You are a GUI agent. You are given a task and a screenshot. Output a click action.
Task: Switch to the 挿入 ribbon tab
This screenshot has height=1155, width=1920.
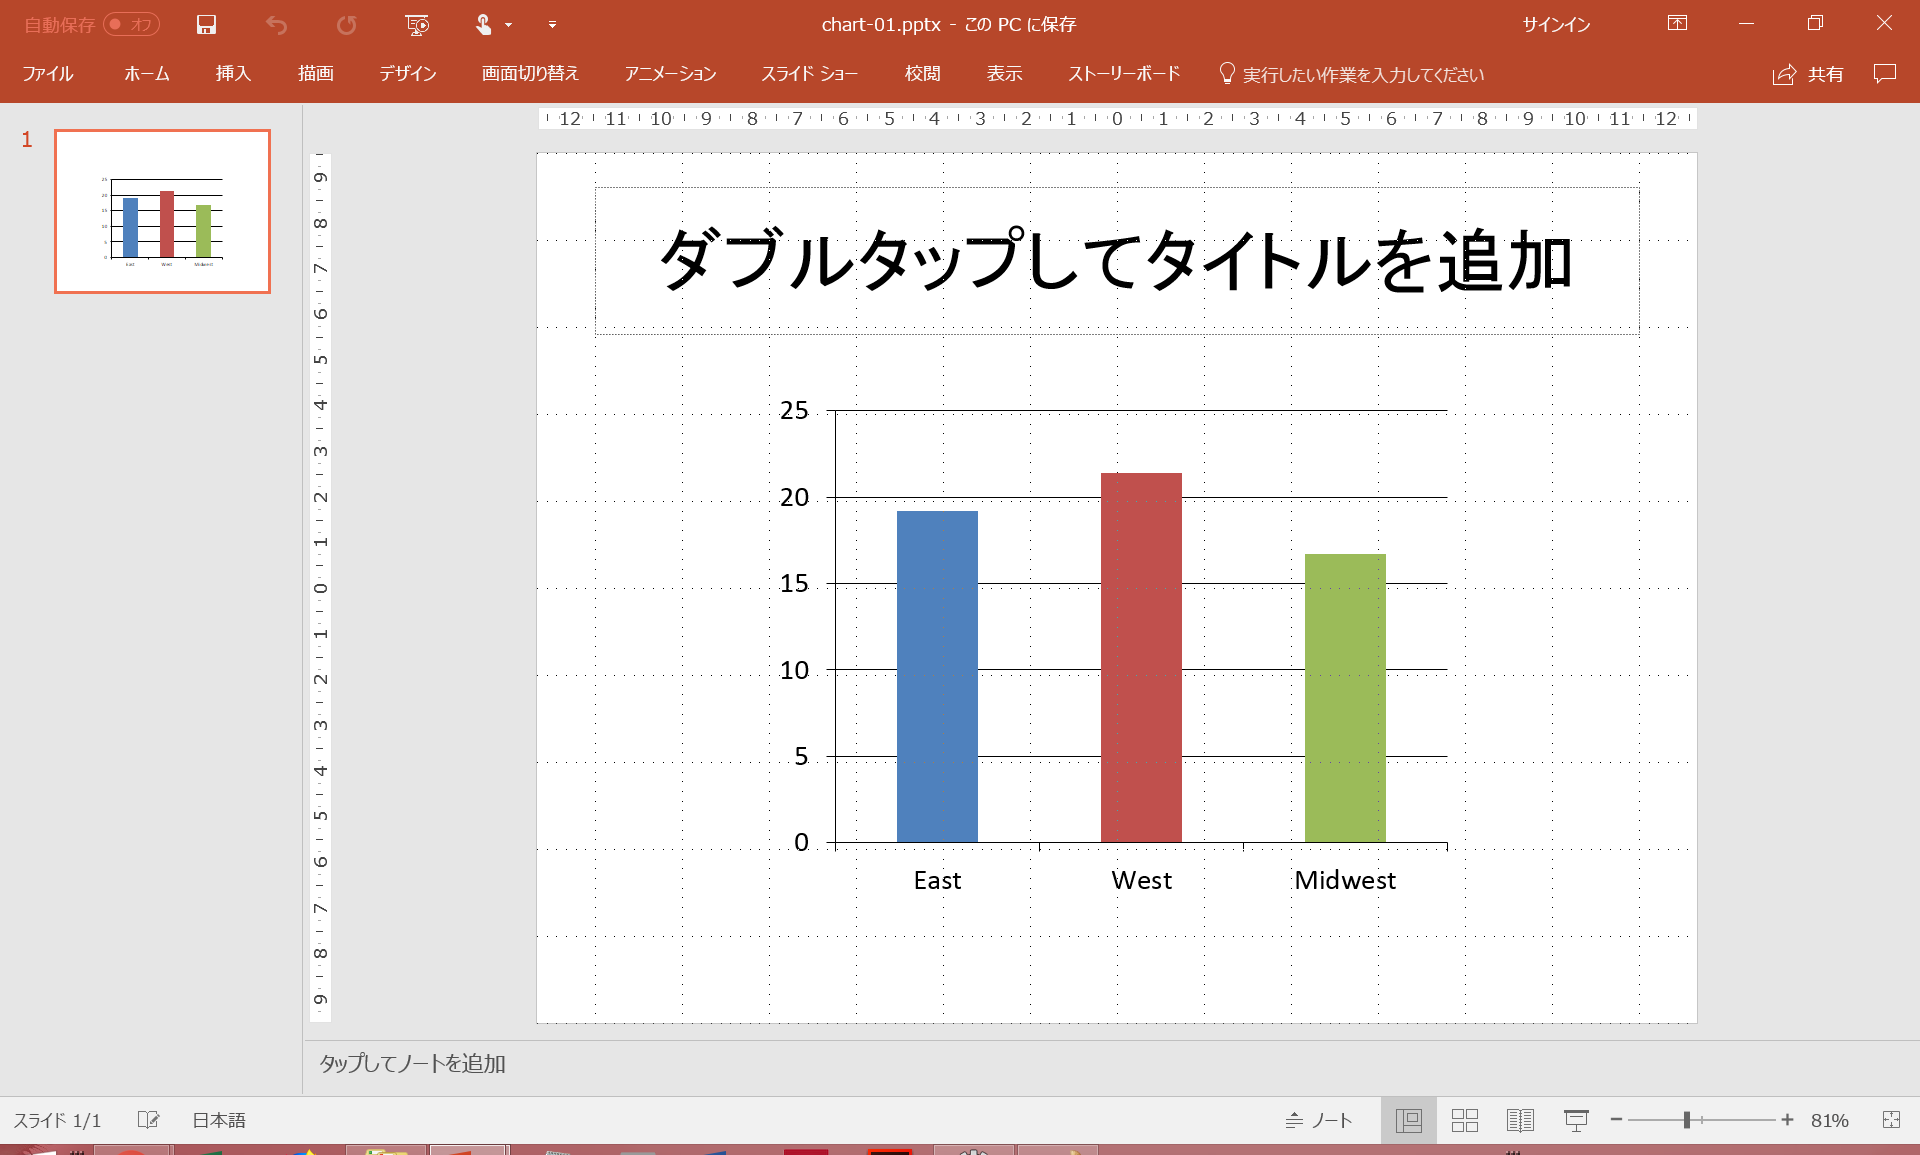(232, 73)
